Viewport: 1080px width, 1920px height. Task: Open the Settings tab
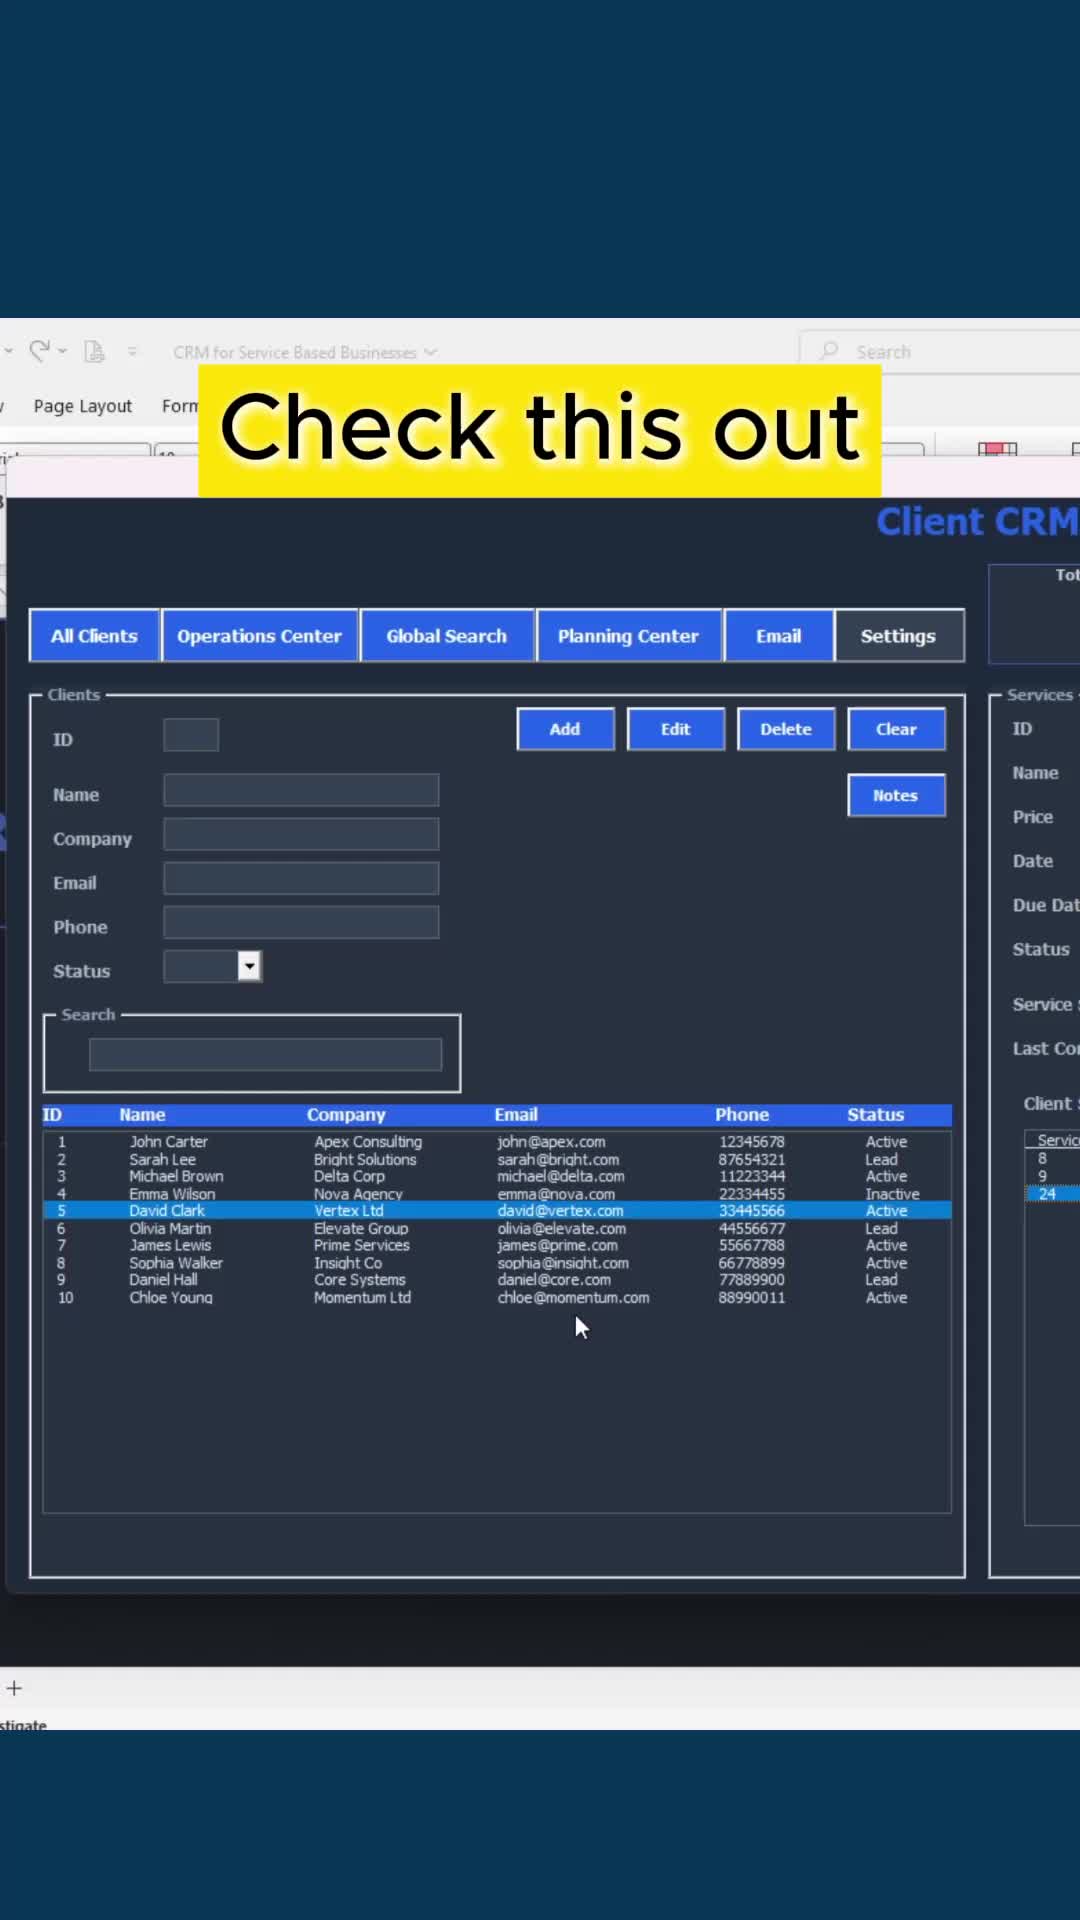(898, 636)
